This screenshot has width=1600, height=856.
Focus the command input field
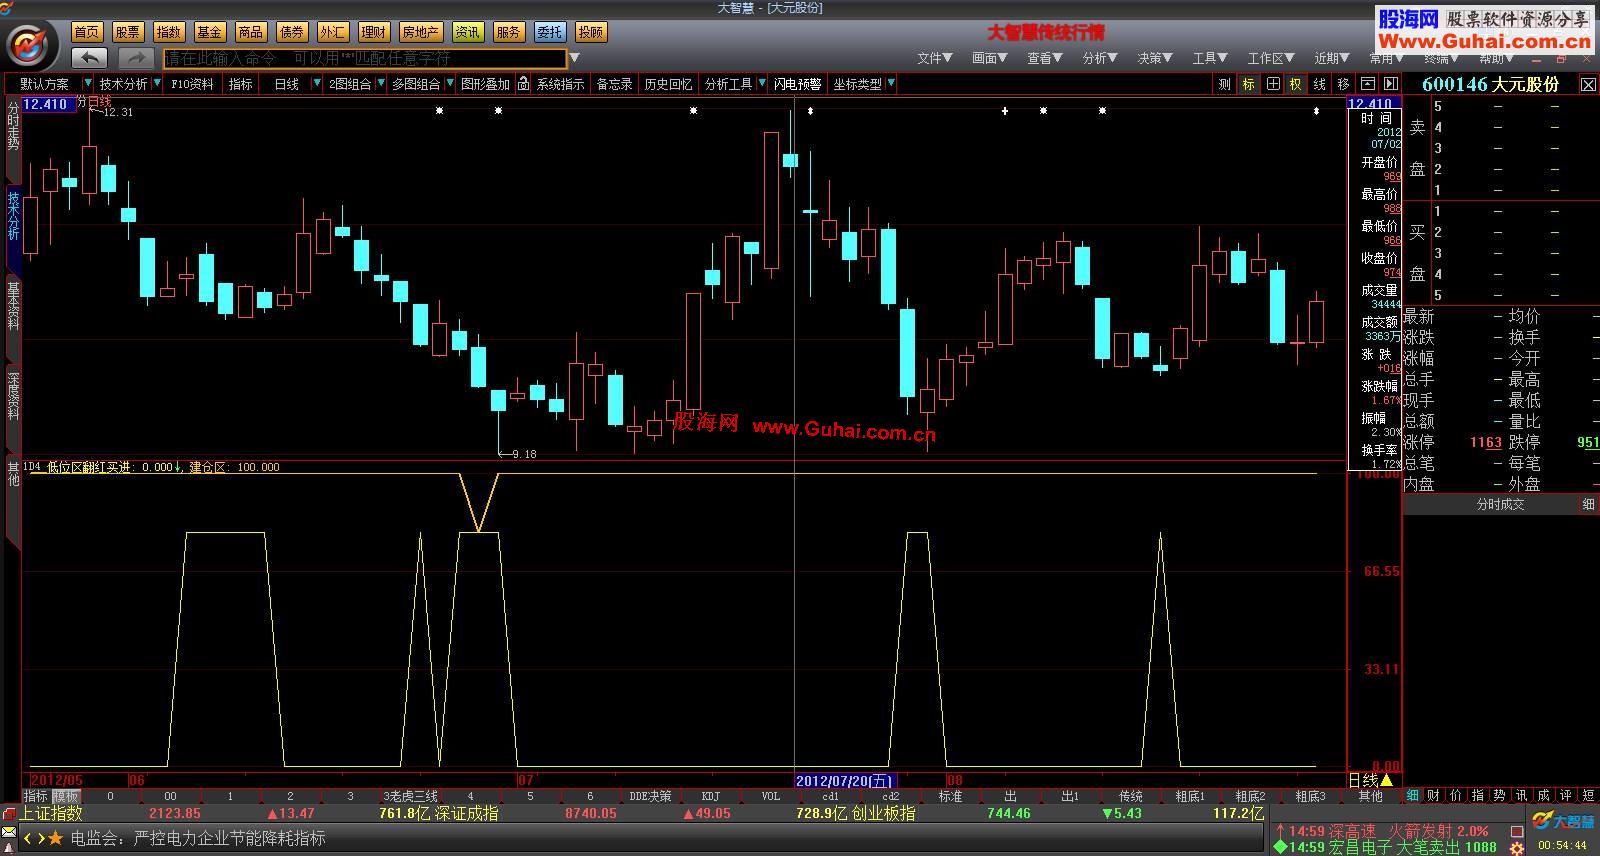pyautogui.click(x=365, y=58)
